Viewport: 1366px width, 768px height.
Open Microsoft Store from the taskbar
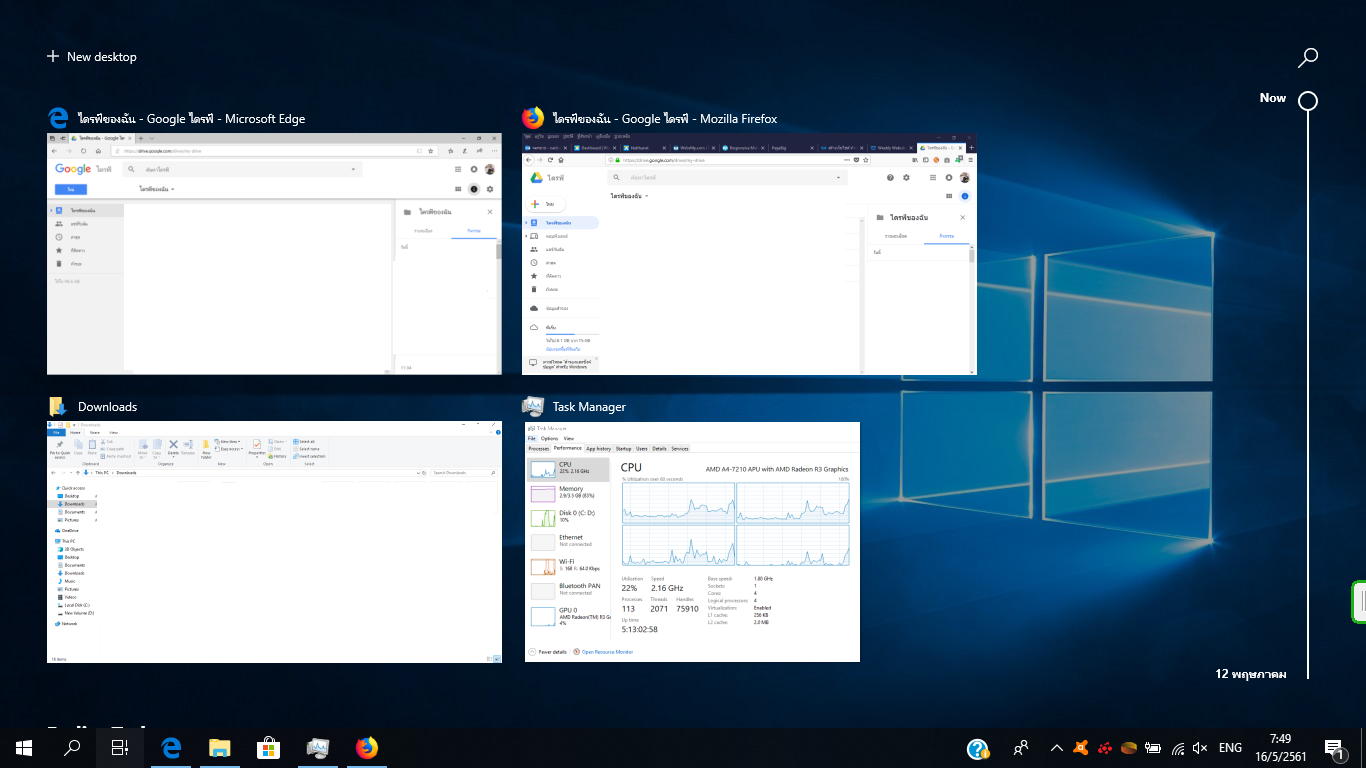click(268, 748)
